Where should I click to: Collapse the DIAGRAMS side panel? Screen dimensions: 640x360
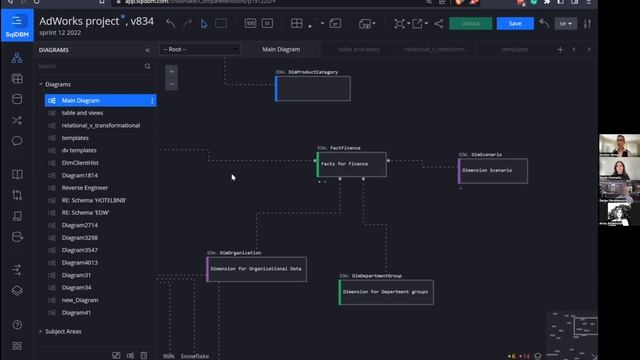tap(147, 50)
